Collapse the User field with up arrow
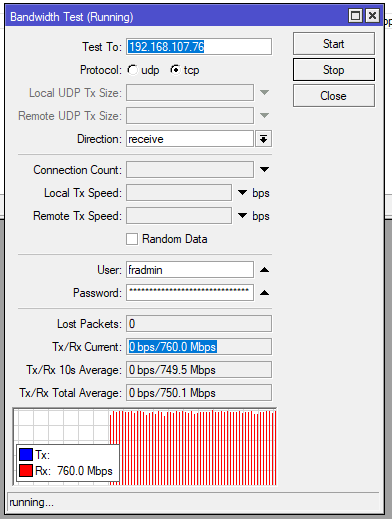This screenshot has height=519, width=392. [264, 270]
